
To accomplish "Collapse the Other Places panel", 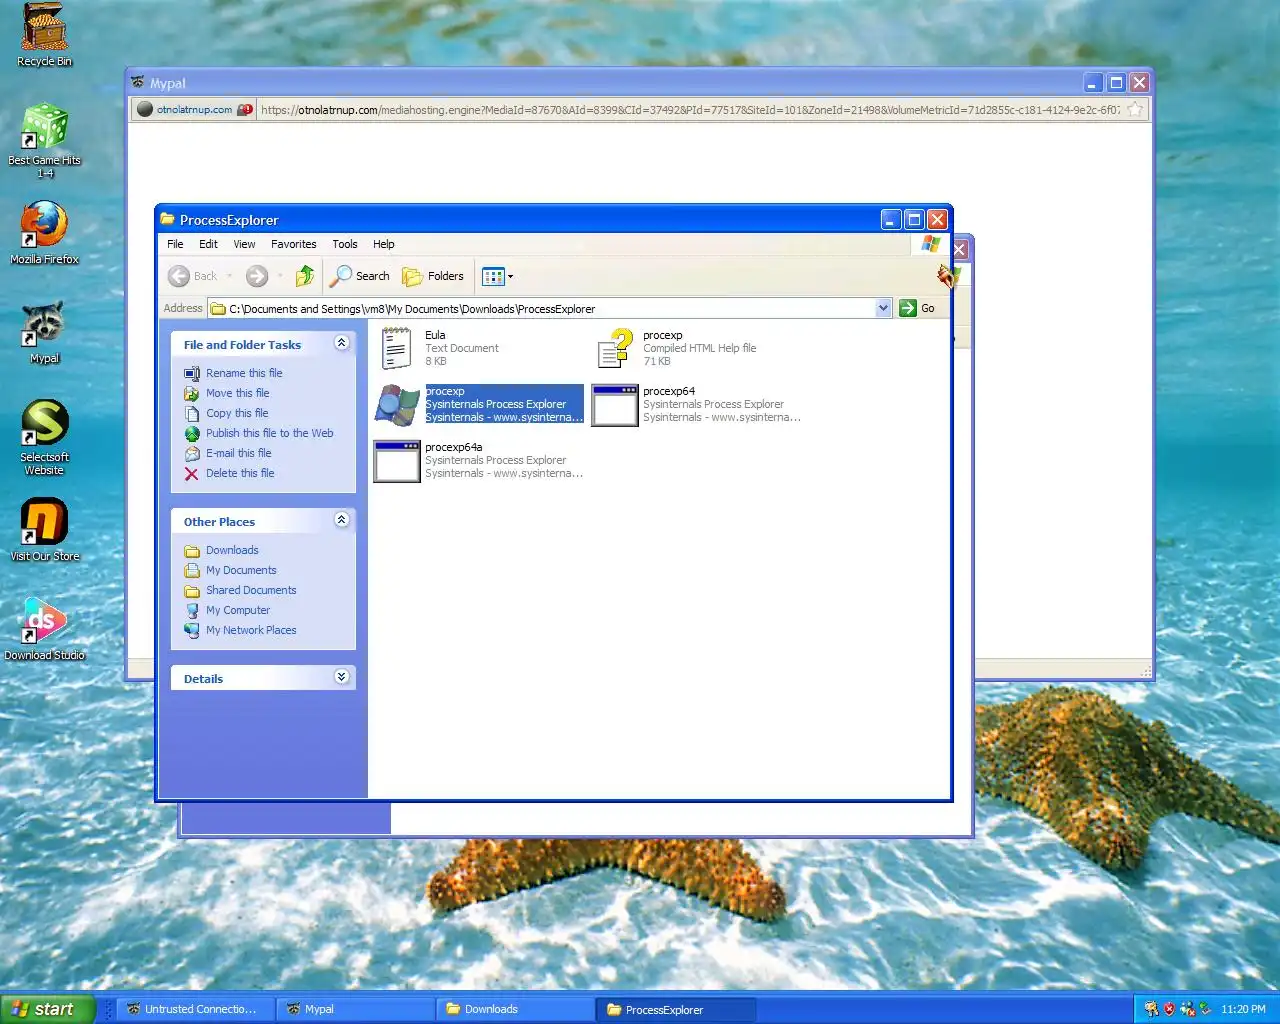I will (341, 520).
